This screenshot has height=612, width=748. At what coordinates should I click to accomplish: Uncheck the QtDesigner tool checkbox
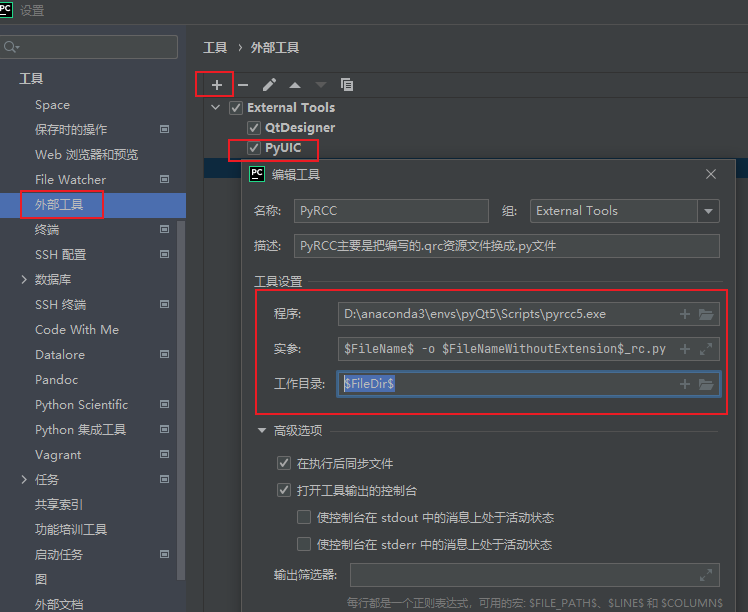[x=254, y=128]
